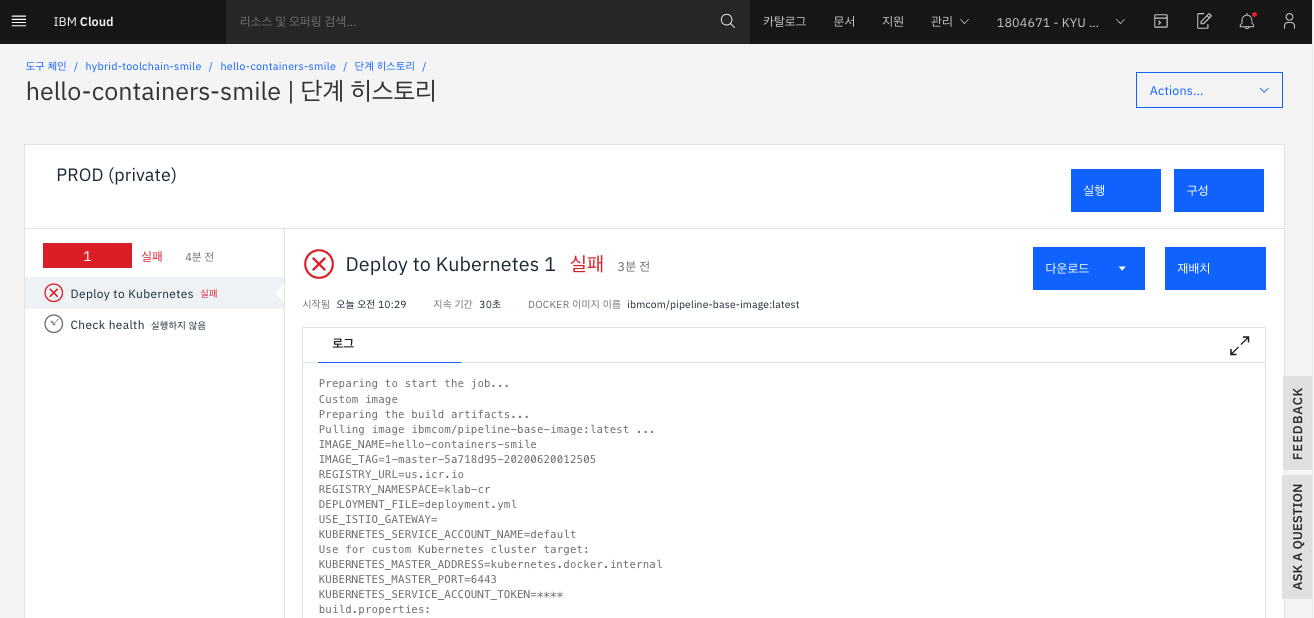Click the start time 오늘 오전 10:29
1314x618 pixels.
tap(371, 304)
